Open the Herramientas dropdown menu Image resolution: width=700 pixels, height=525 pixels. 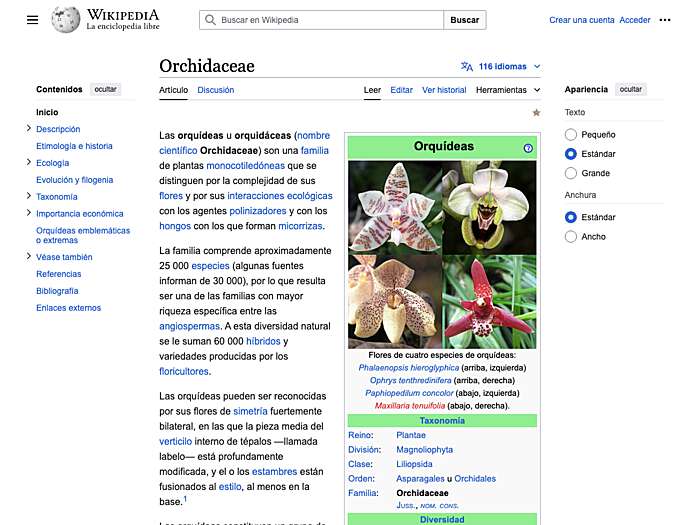point(508,90)
